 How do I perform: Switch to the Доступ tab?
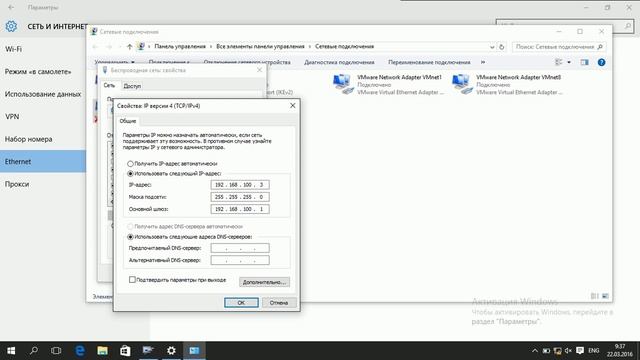point(132,86)
